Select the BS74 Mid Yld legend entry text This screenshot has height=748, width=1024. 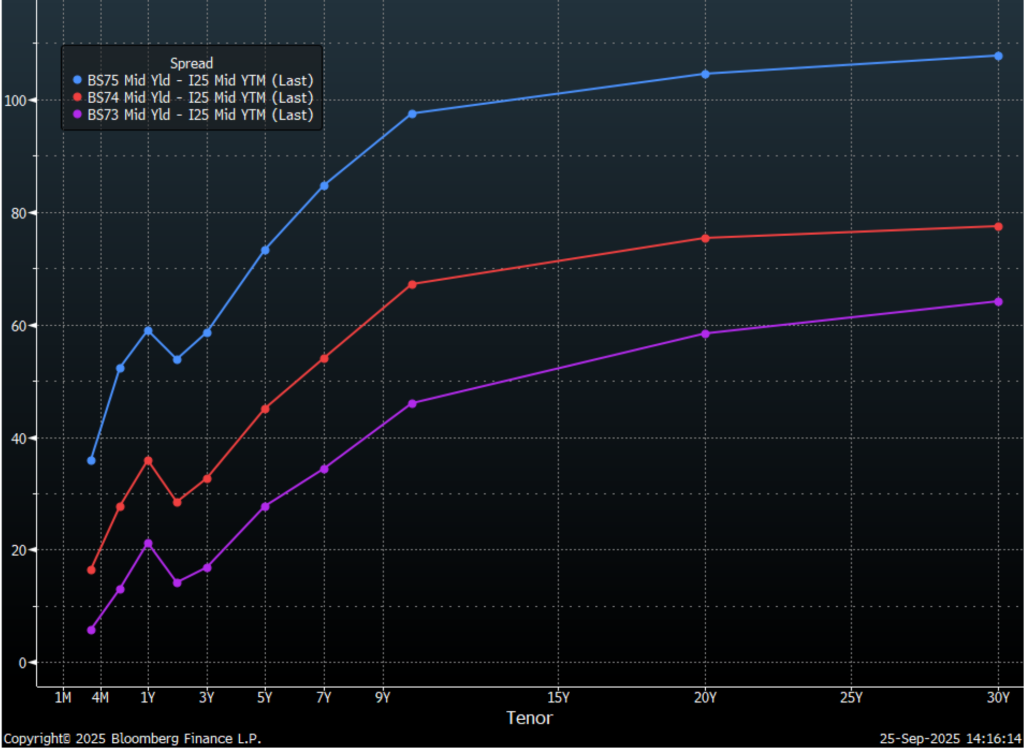coord(200,98)
